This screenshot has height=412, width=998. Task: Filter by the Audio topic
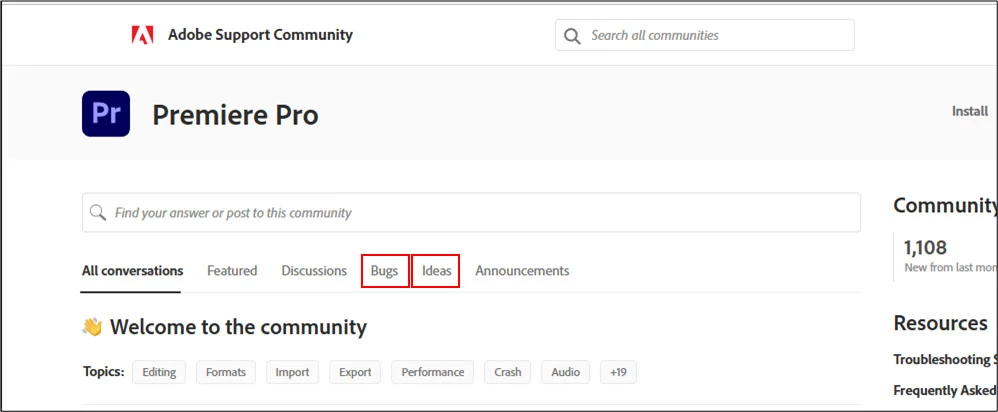pyautogui.click(x=565, y=372)
